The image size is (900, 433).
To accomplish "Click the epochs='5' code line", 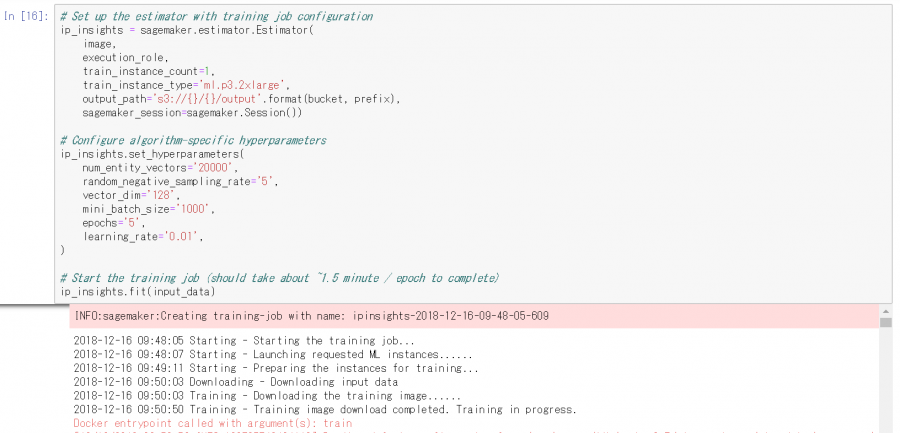I will 114,223.
